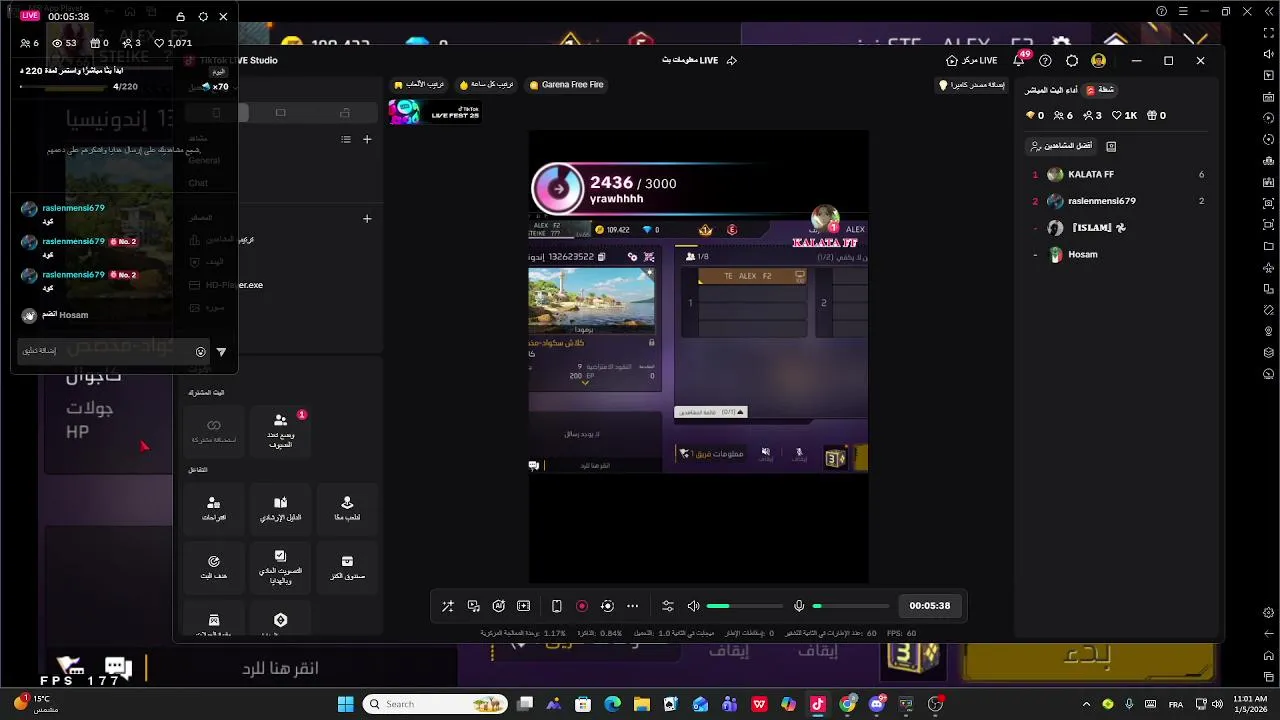Mute the speaker output icon
1280x720 pixels.
tap(693, 606)
